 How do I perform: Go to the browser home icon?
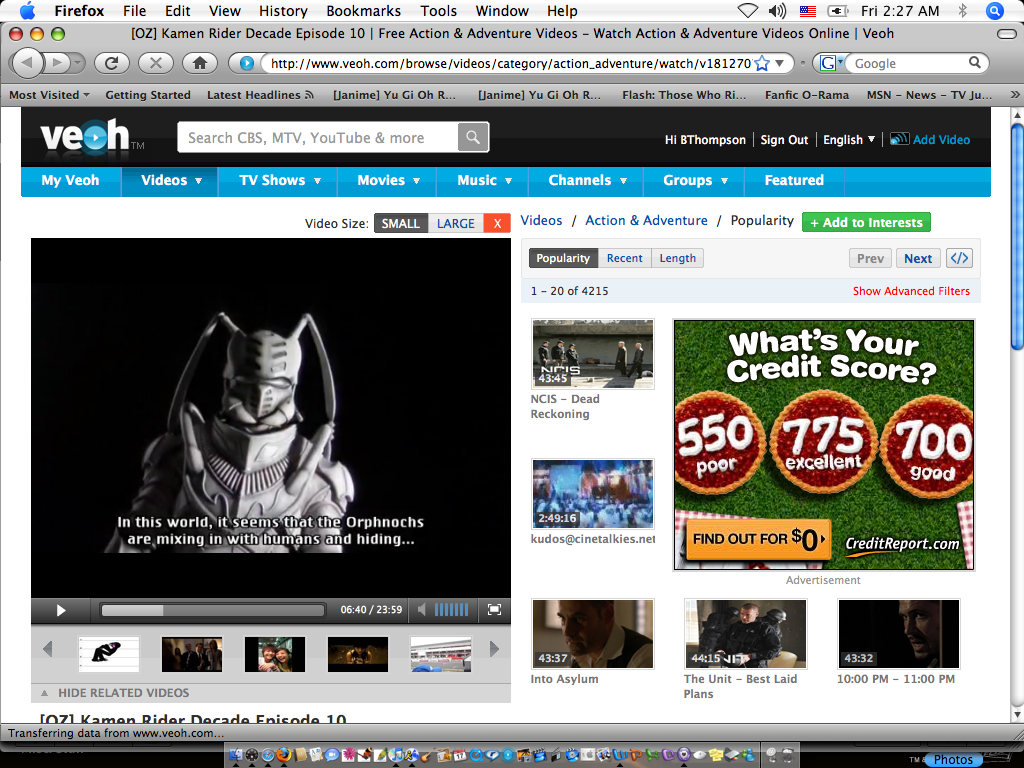tap(200, 63)
